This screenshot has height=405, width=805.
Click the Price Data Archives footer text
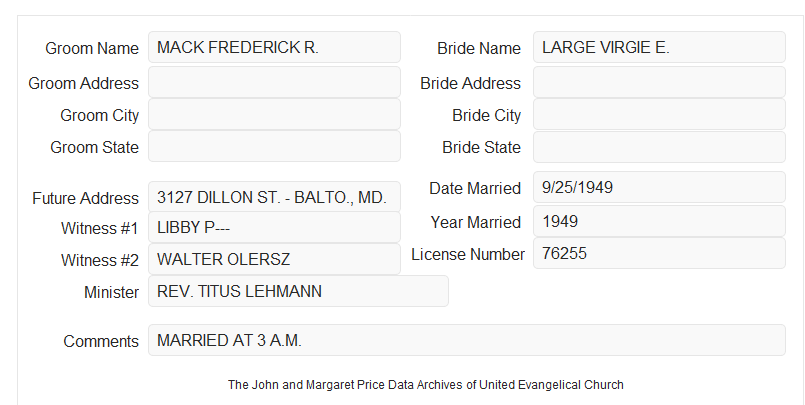[426, 385]
